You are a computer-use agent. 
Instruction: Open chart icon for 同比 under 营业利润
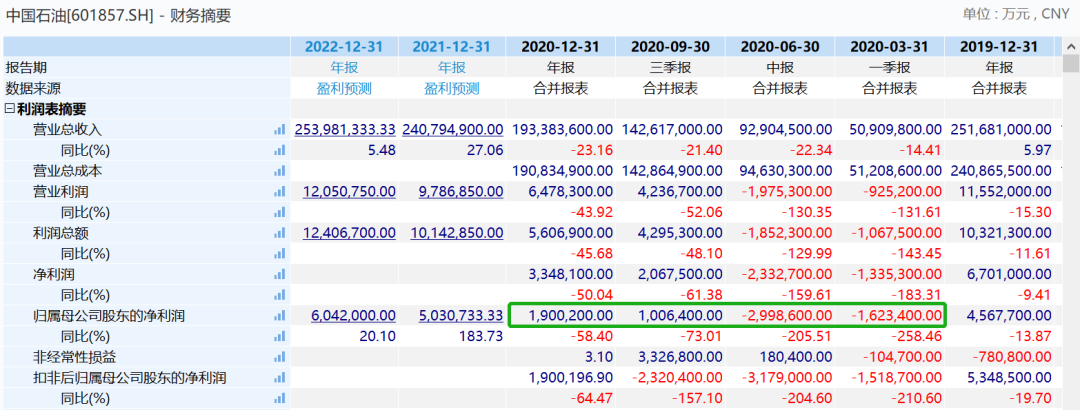click(279, 212)
